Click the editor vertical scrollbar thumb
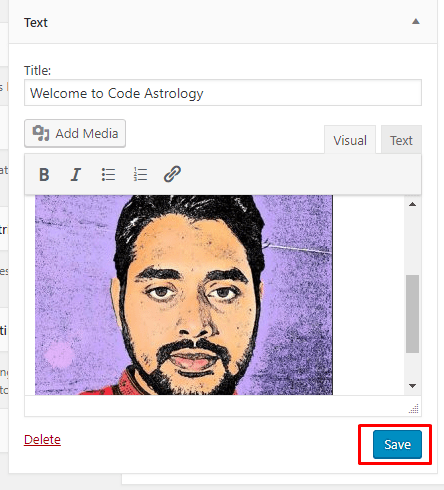The height and width of the screenshot is (490, 444). tap(413, 314)
